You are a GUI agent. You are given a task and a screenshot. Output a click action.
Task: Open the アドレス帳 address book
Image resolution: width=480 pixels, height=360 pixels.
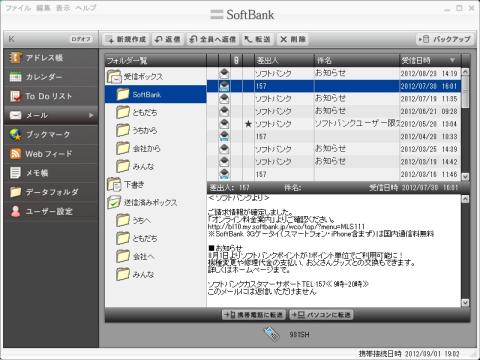click(x=51, y=58)
